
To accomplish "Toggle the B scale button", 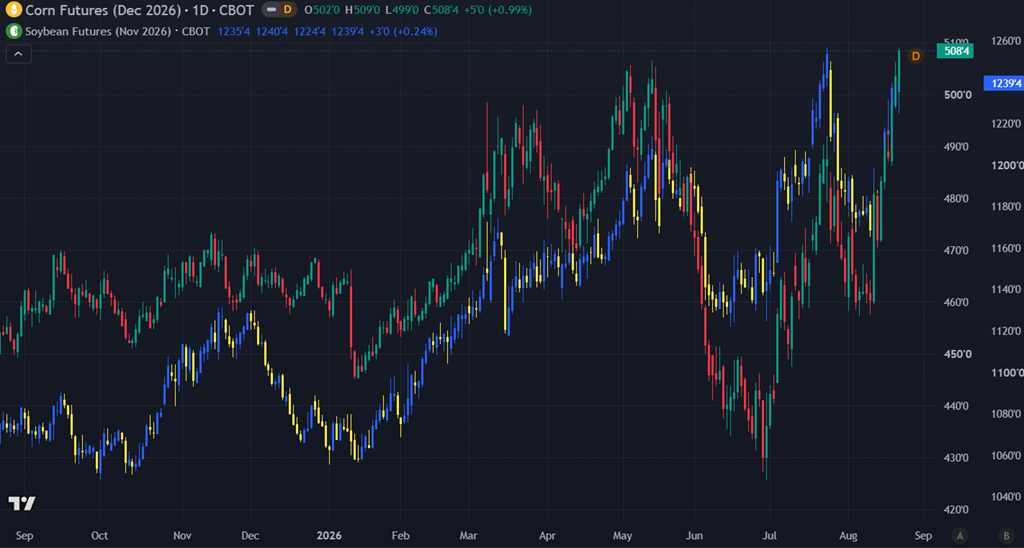I will tap(1006, 536).
